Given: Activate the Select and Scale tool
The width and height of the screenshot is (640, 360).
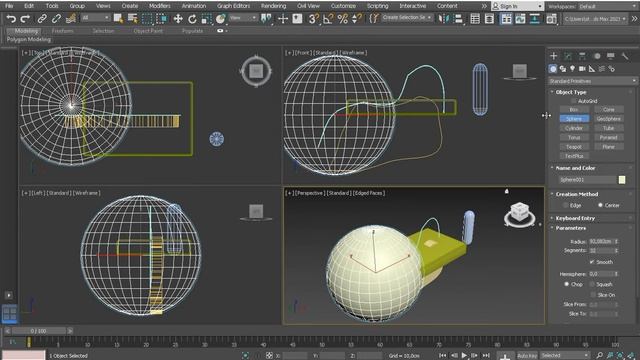Looking at the screenshot, I should click(x=207, y=18).
